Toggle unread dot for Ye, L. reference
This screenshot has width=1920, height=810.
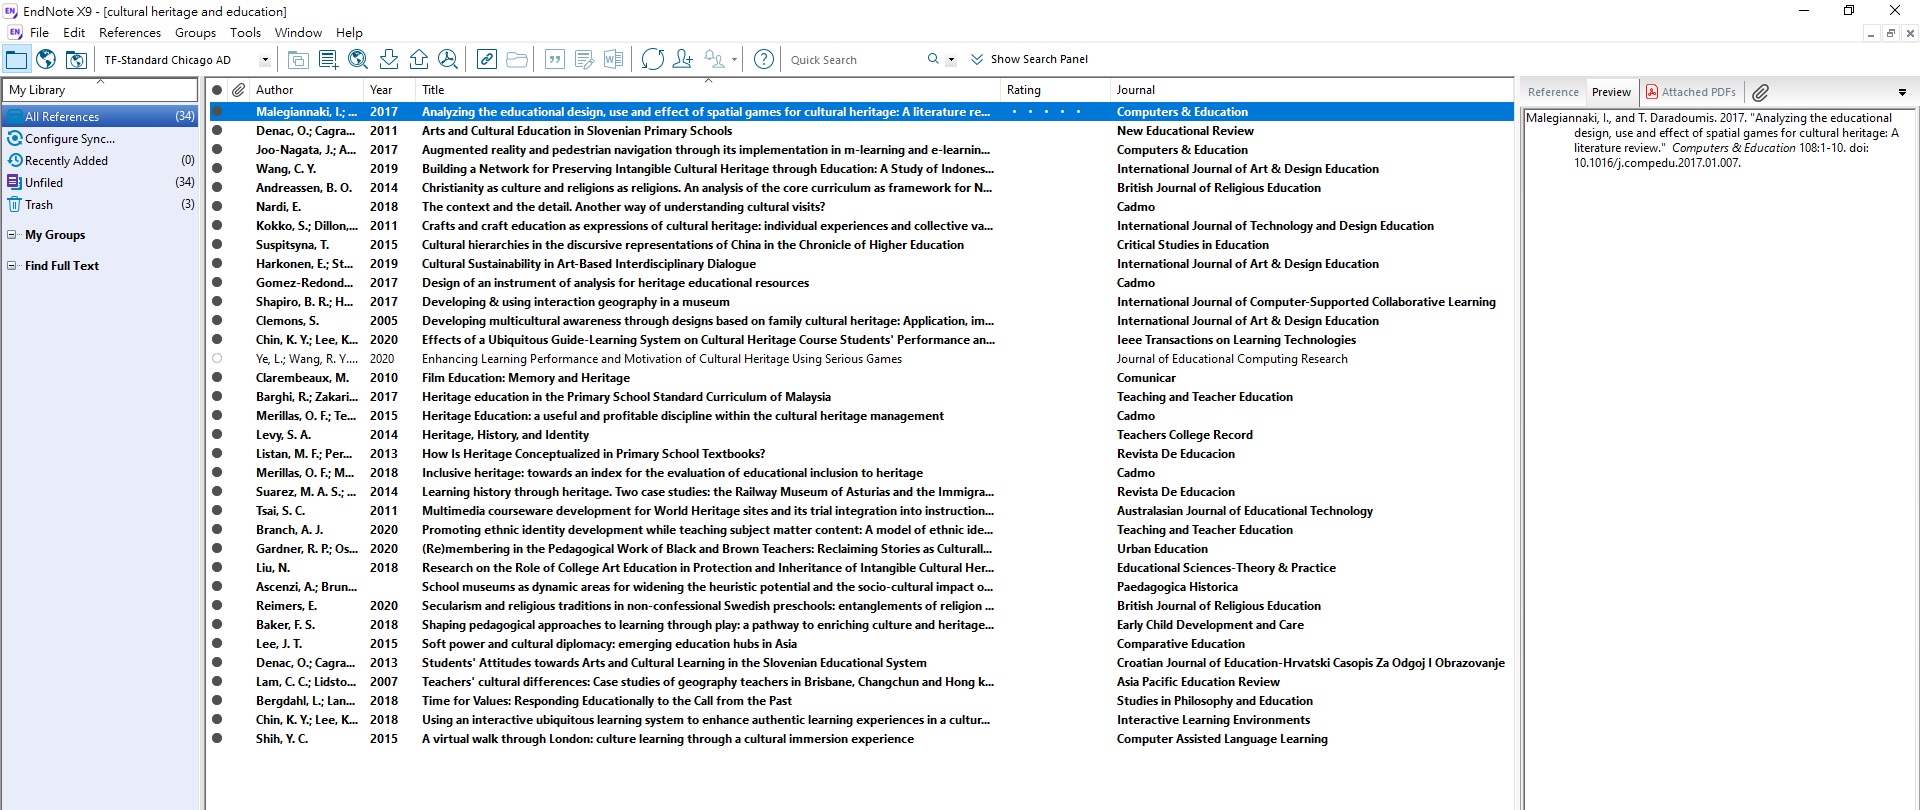tap(217, 359)
